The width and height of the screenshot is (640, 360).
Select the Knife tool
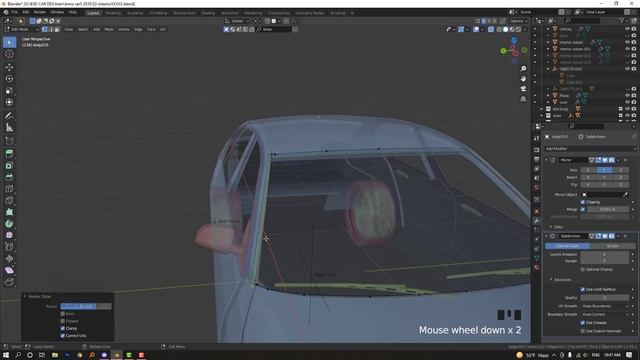pos(9,200)
